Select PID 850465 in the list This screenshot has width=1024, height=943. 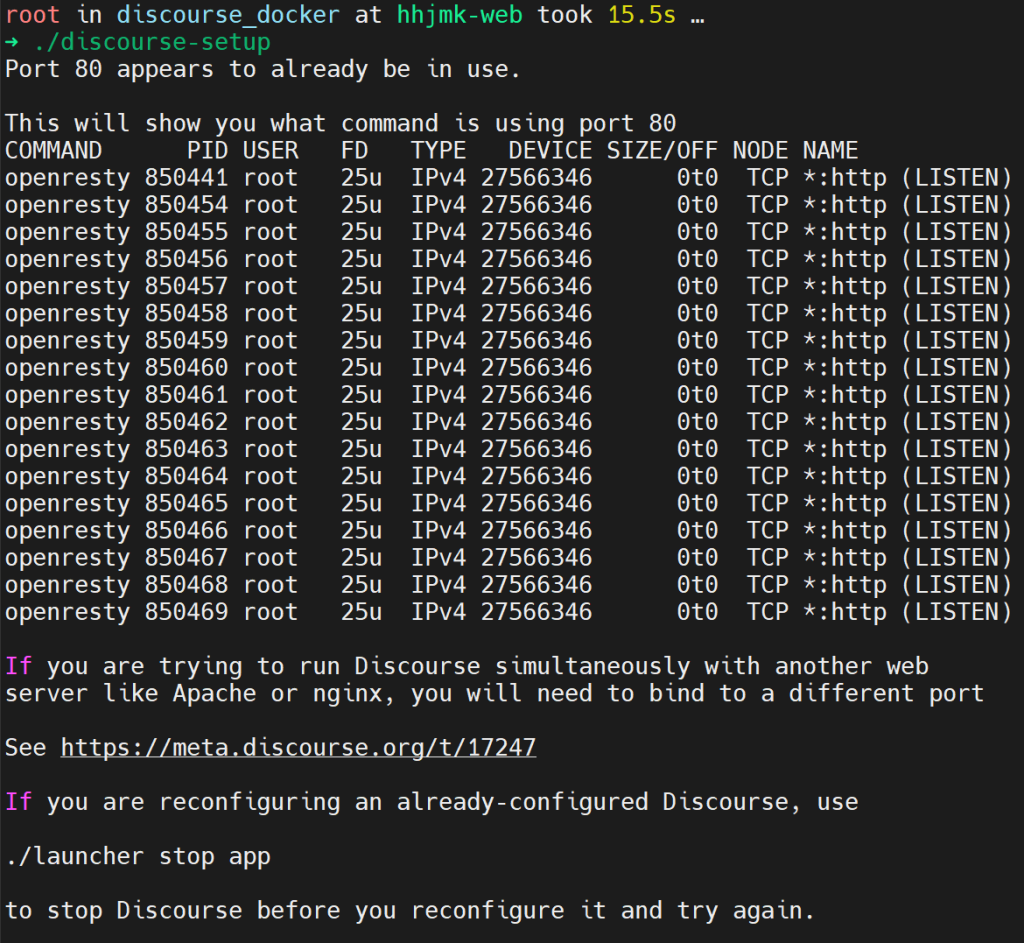coord(186,503)
